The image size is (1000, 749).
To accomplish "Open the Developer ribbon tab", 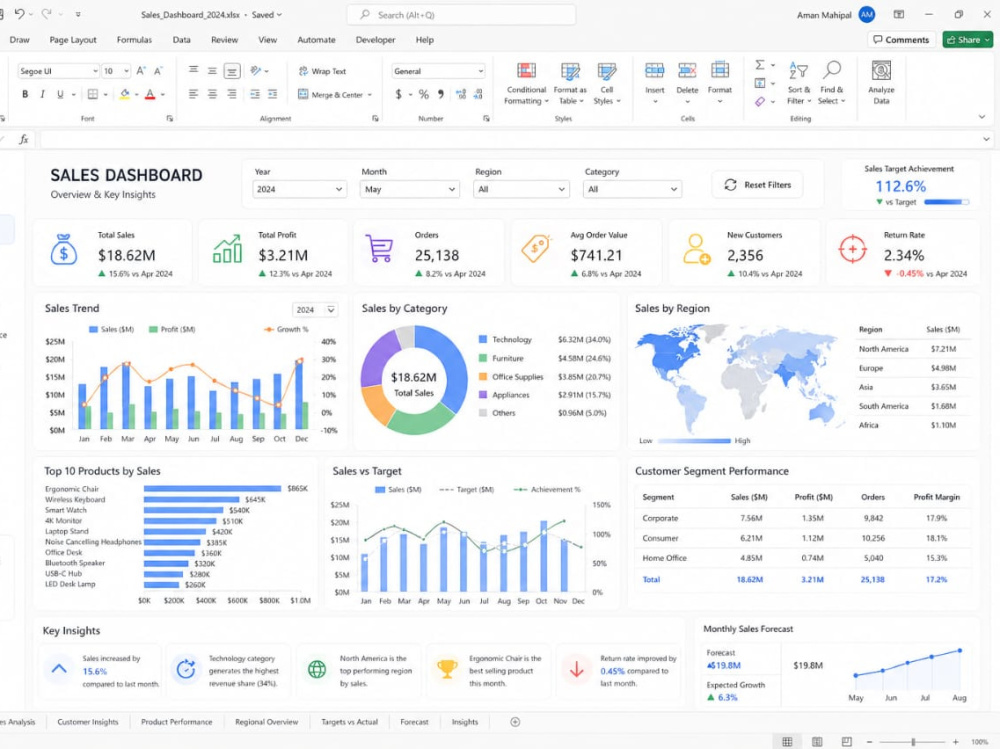I will [x=375, y=40].
